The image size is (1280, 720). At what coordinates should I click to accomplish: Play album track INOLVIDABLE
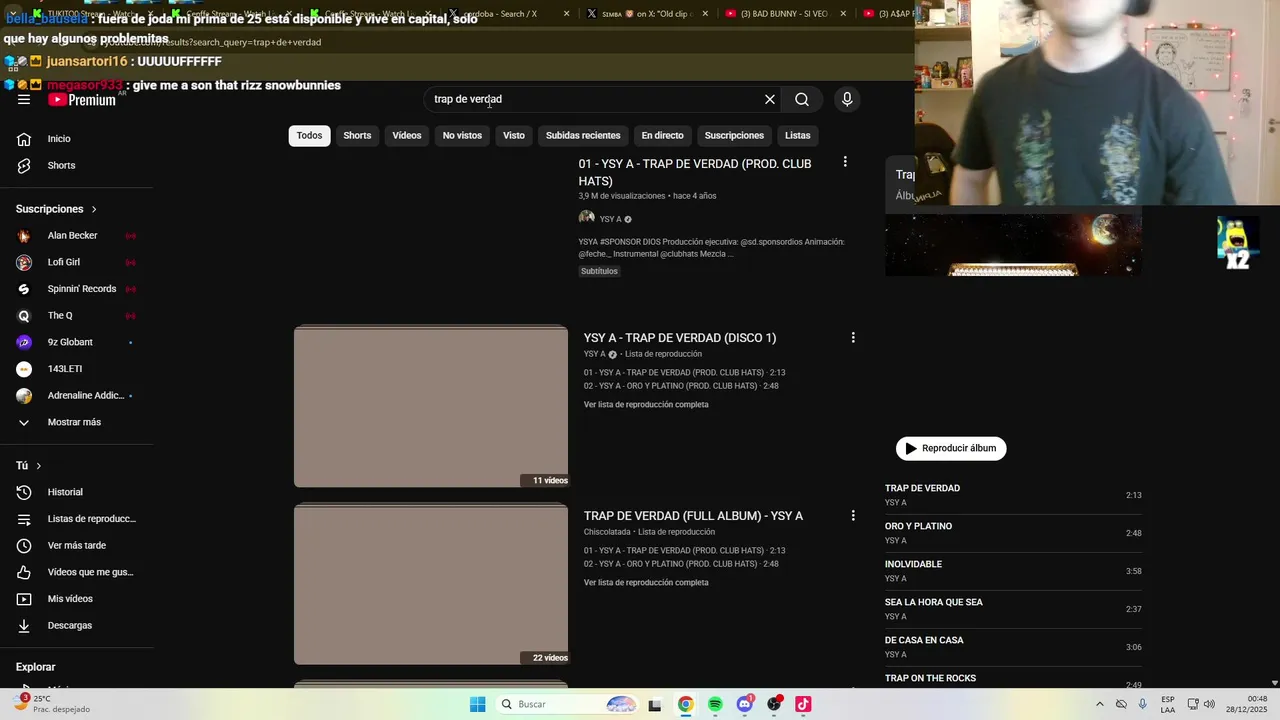[1013, 571]
